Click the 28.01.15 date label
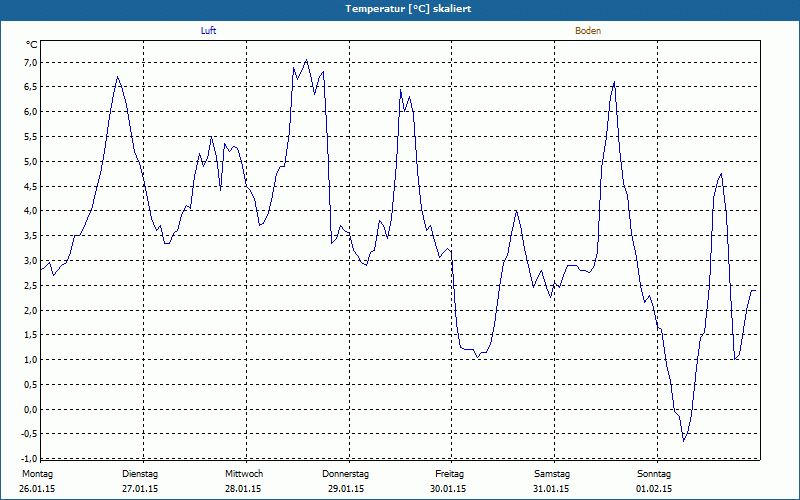Screen dimensions: 800x500 click(243, 489)
